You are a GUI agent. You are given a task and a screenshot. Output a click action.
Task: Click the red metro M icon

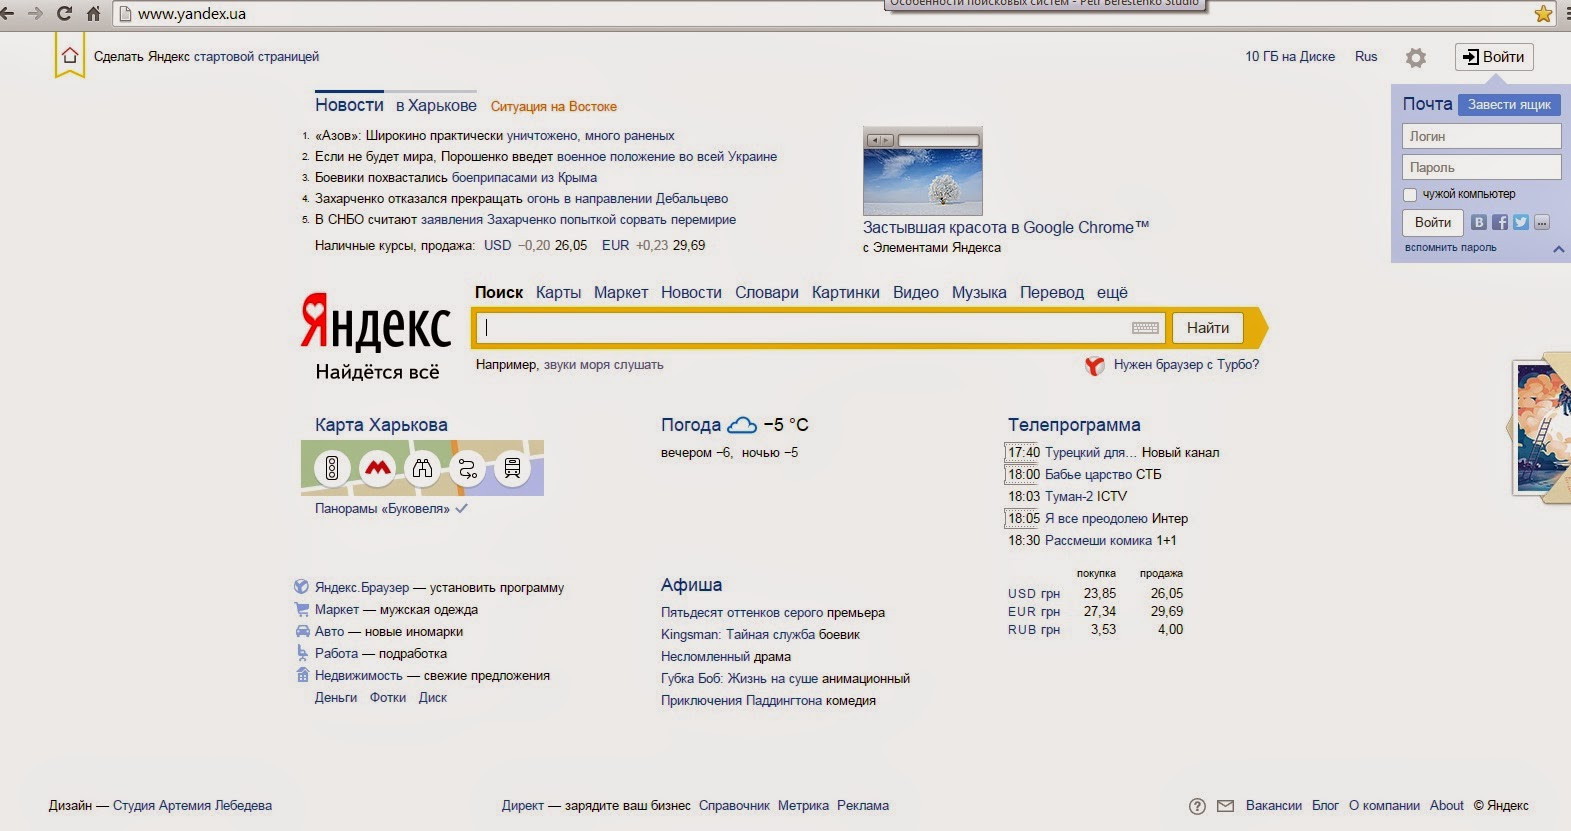[377, 467]
